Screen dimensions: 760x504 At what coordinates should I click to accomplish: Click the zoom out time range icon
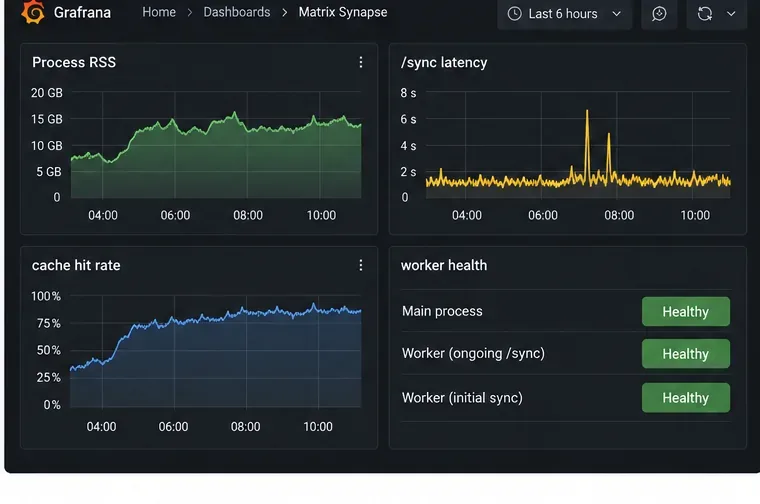[659, 14]
